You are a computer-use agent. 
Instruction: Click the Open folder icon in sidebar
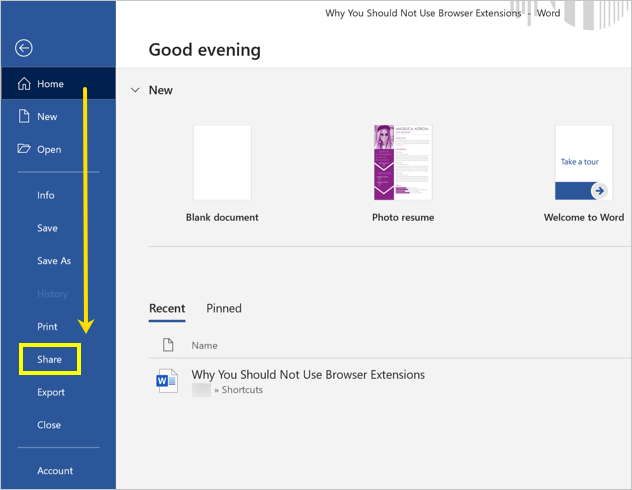[x=24, y=149]
